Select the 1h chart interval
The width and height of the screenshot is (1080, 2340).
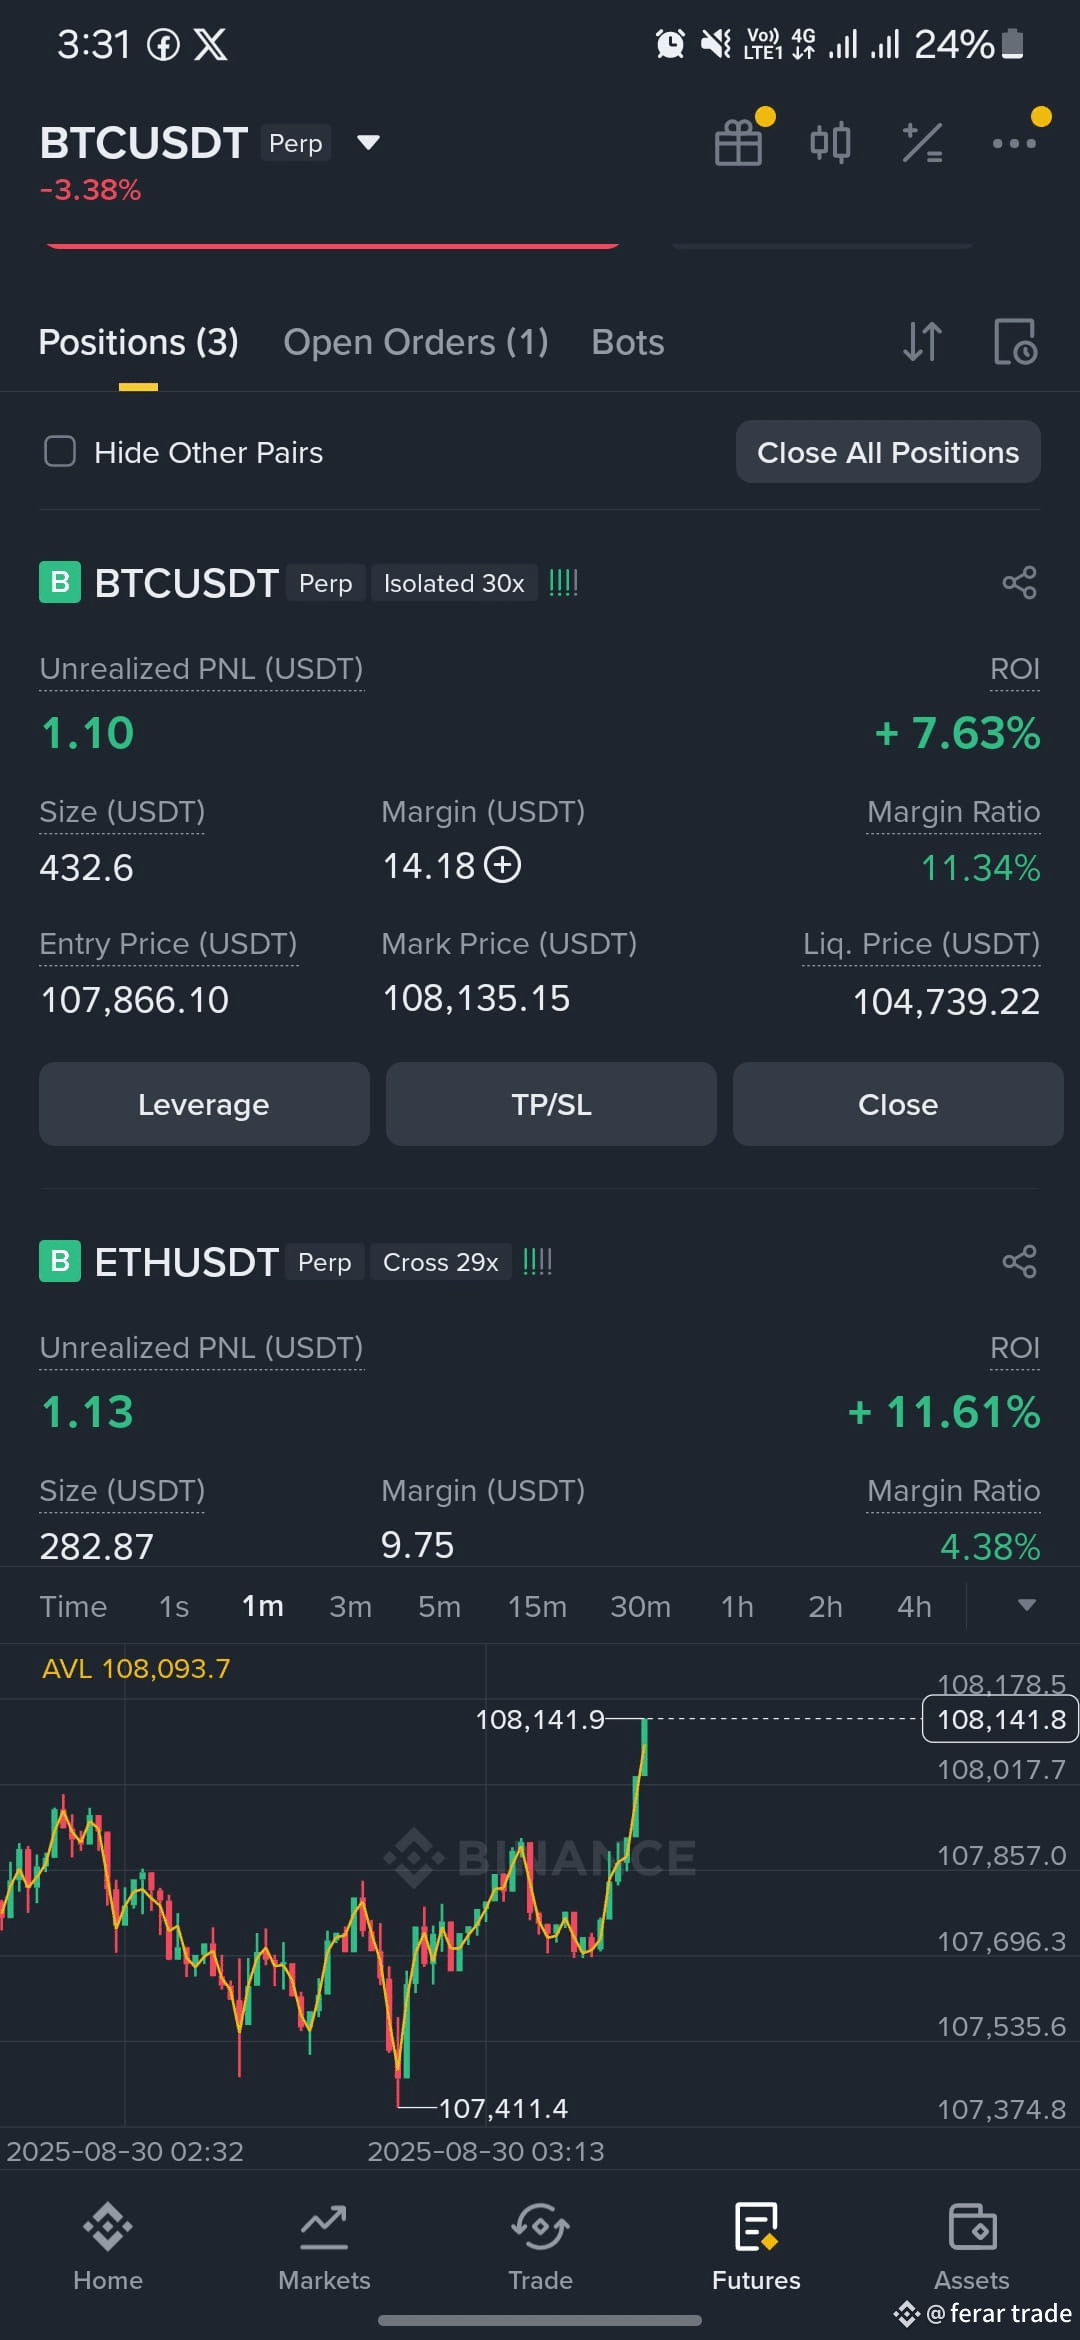point(737,1606)
